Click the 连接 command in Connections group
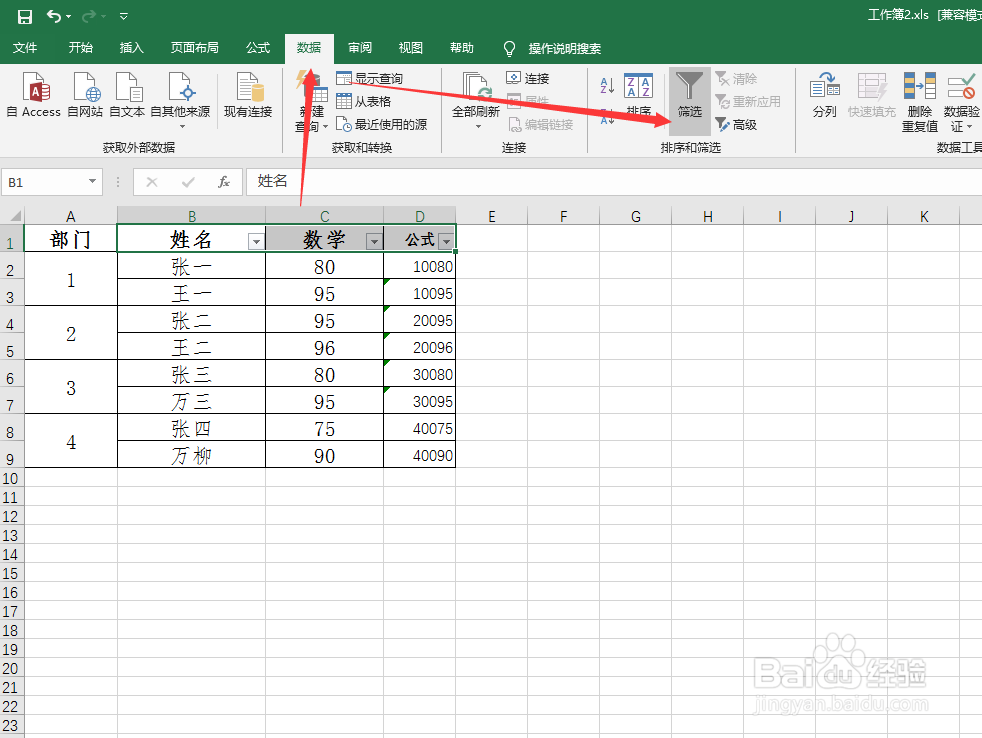This screenshot has width=982, height=738. 528,78
